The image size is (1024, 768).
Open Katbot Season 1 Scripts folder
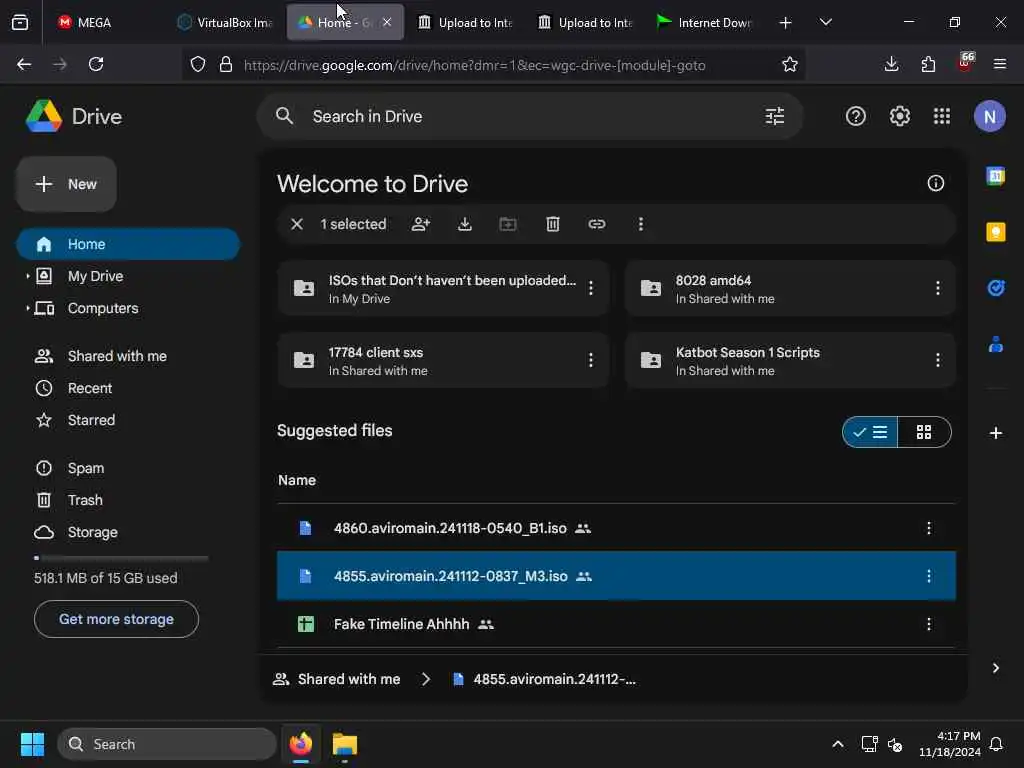pos(790,360)
